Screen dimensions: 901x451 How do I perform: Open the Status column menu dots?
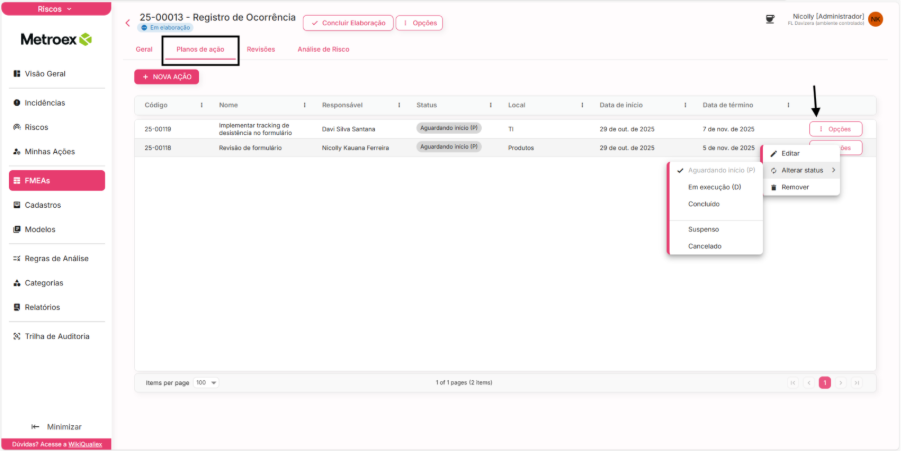(490, 105)
